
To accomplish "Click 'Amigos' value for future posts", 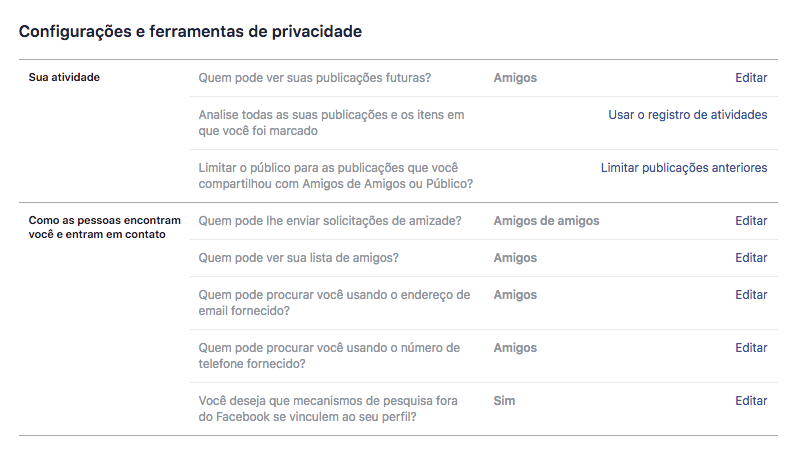I will (515, 78).
